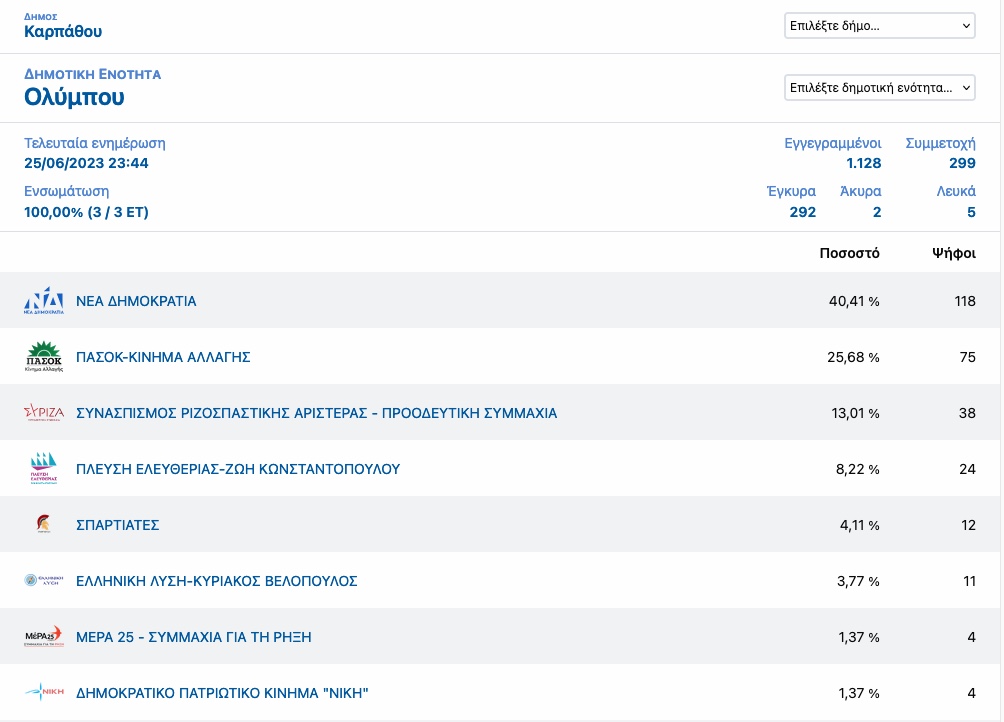Click the PASOK green sun logo

coord(44,357)
